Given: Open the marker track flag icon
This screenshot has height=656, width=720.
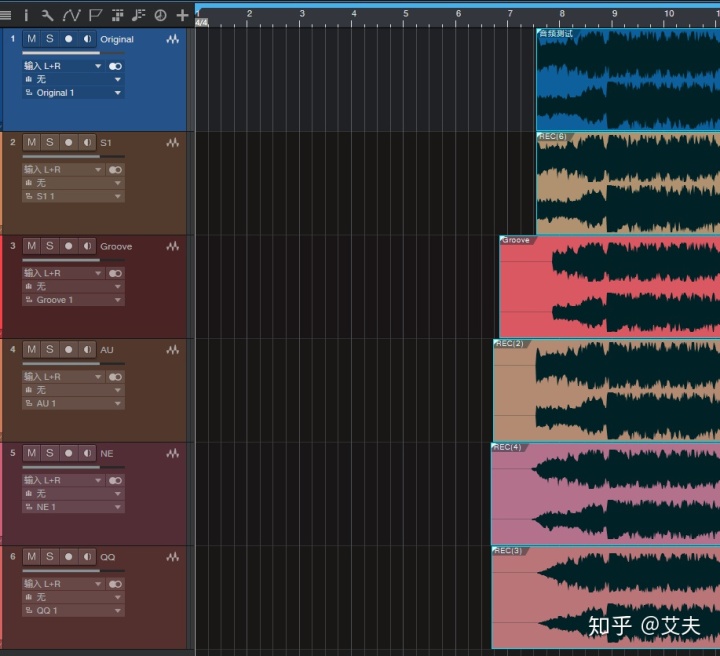Looking at the screenshot, I should pyautogui.click(x=95, y=16).
